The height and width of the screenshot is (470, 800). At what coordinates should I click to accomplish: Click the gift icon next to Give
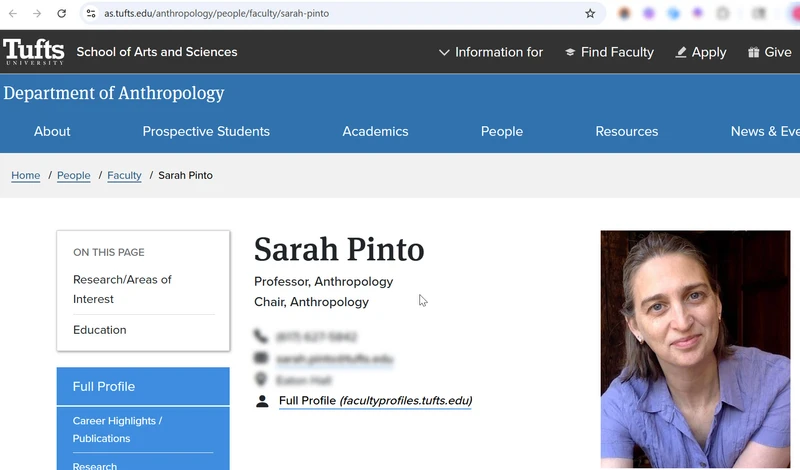(754, 52)
